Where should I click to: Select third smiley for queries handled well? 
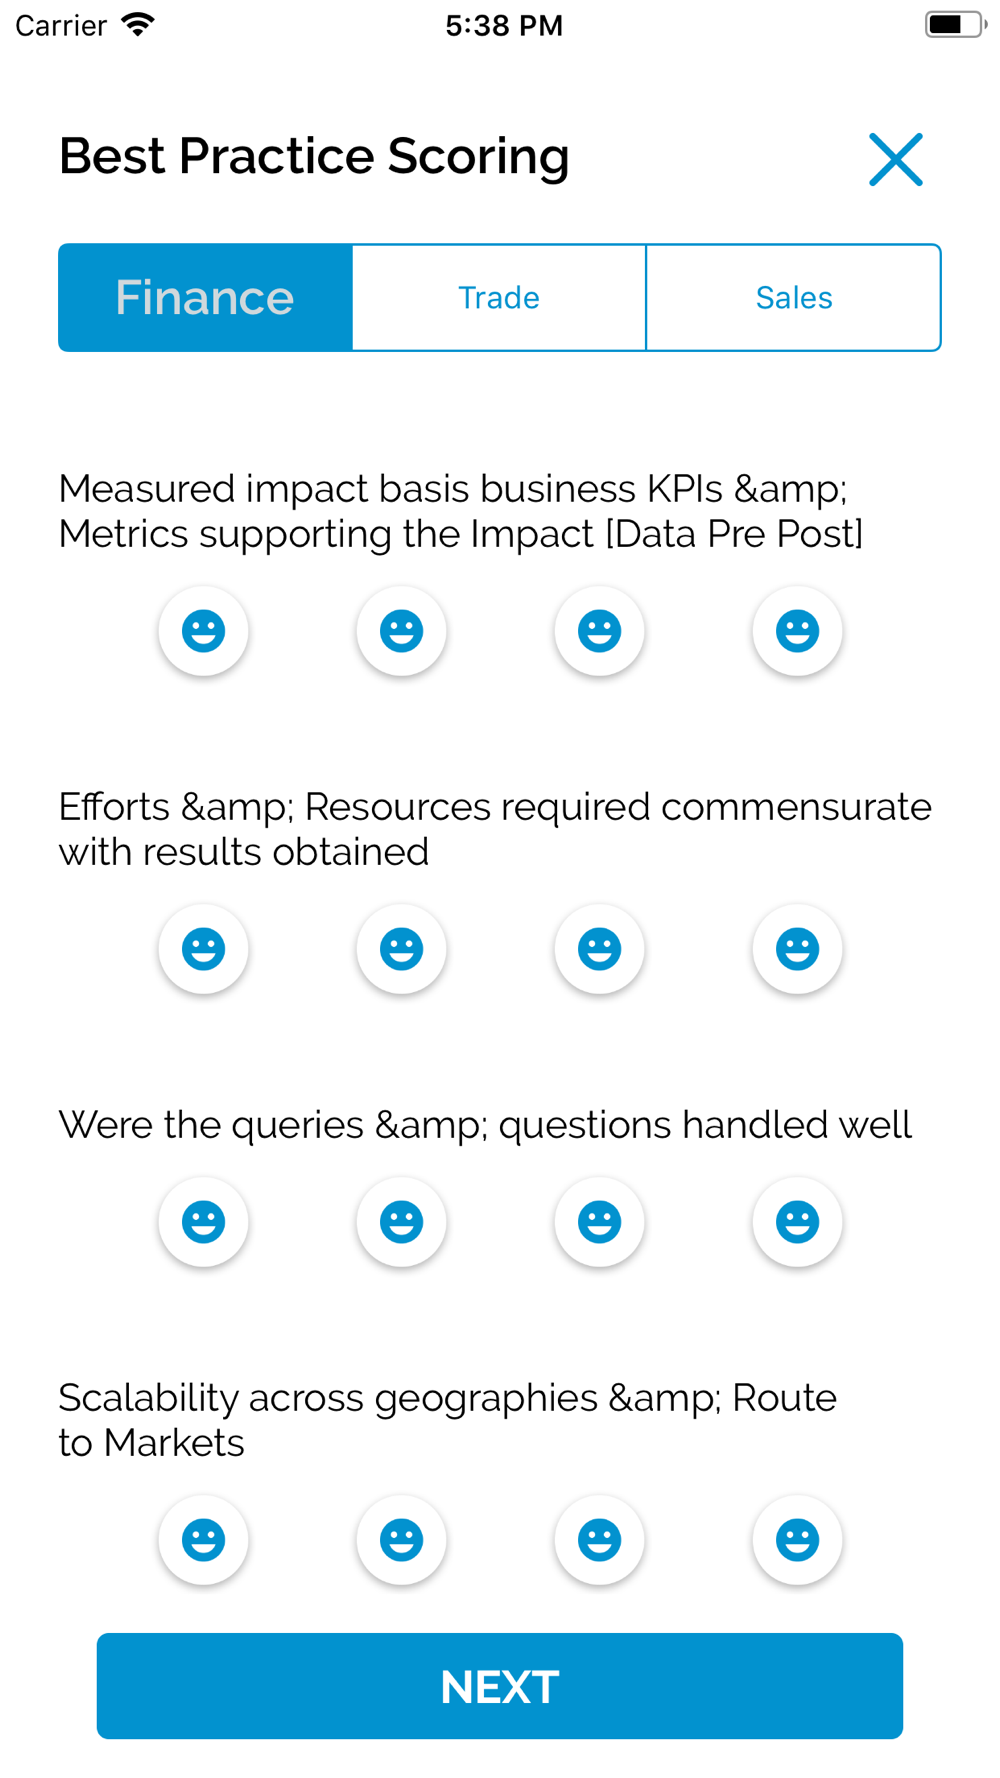599,1222
